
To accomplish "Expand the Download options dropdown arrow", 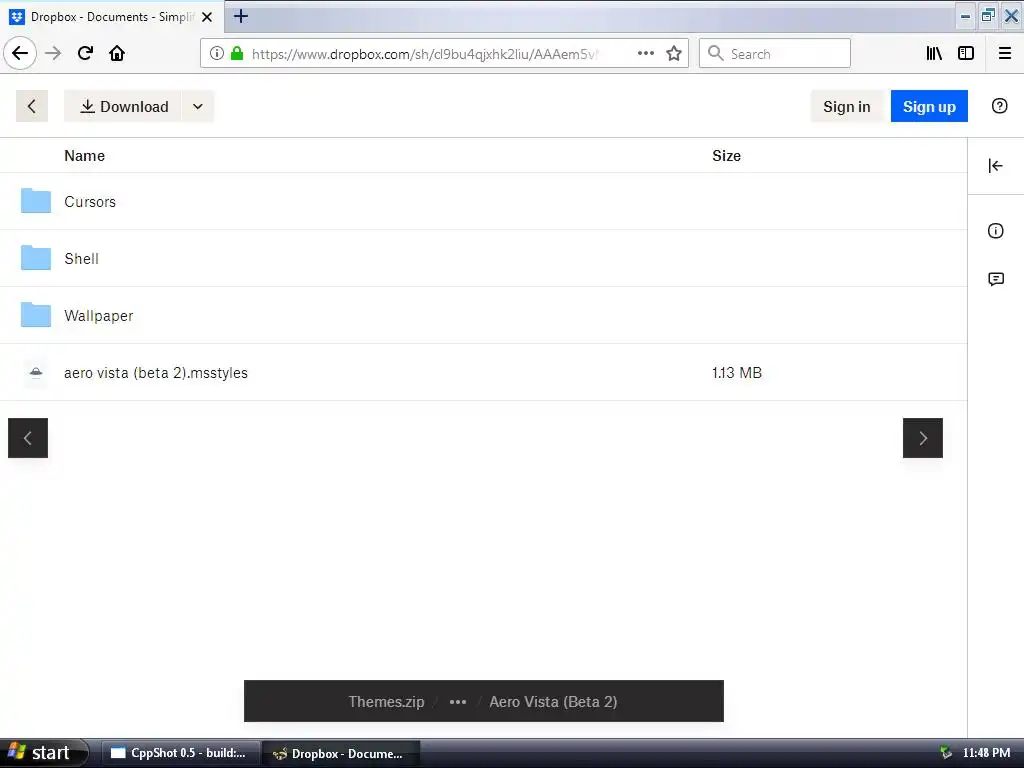I will [x=198, y=106].
